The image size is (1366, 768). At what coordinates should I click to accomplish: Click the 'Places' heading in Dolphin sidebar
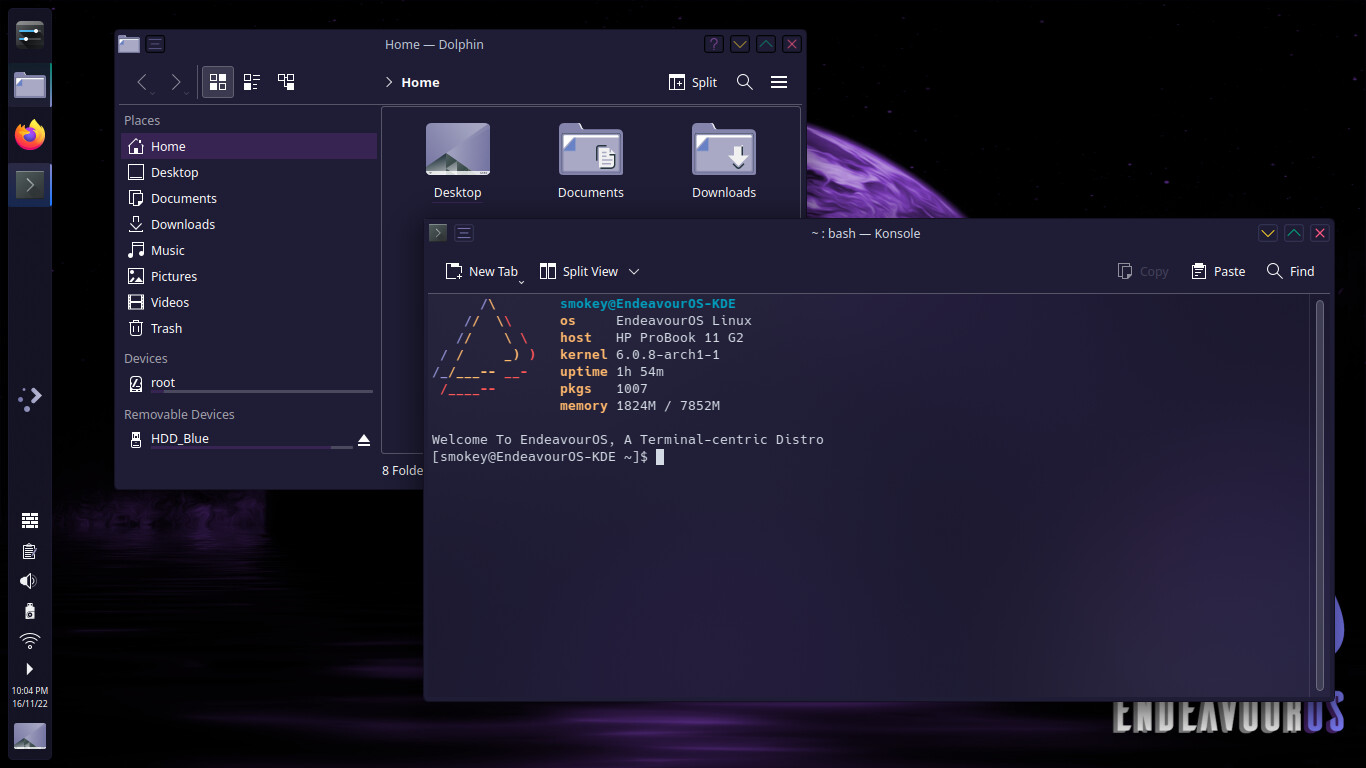[x=142, y=121]
